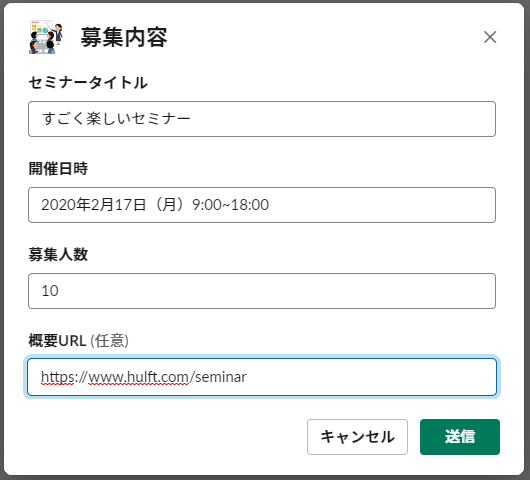Submit the form with 送信 button
The width and height of the screenshot is (530, 480).
tap(460, 437)
